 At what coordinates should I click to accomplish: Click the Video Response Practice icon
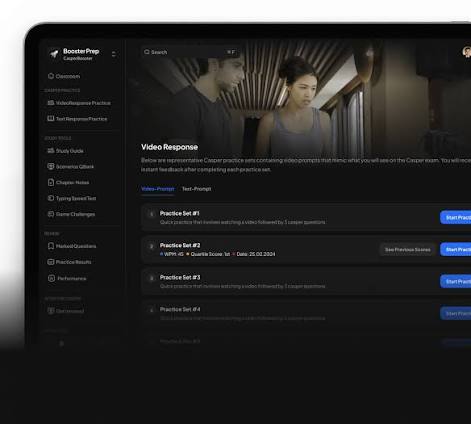[x=51, y=103]
